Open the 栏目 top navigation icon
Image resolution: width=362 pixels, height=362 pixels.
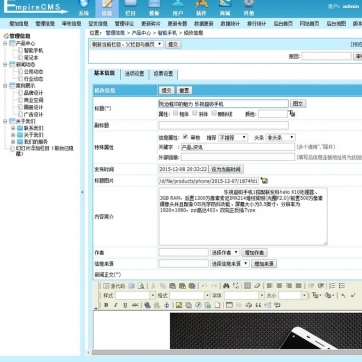coord(130,7)
